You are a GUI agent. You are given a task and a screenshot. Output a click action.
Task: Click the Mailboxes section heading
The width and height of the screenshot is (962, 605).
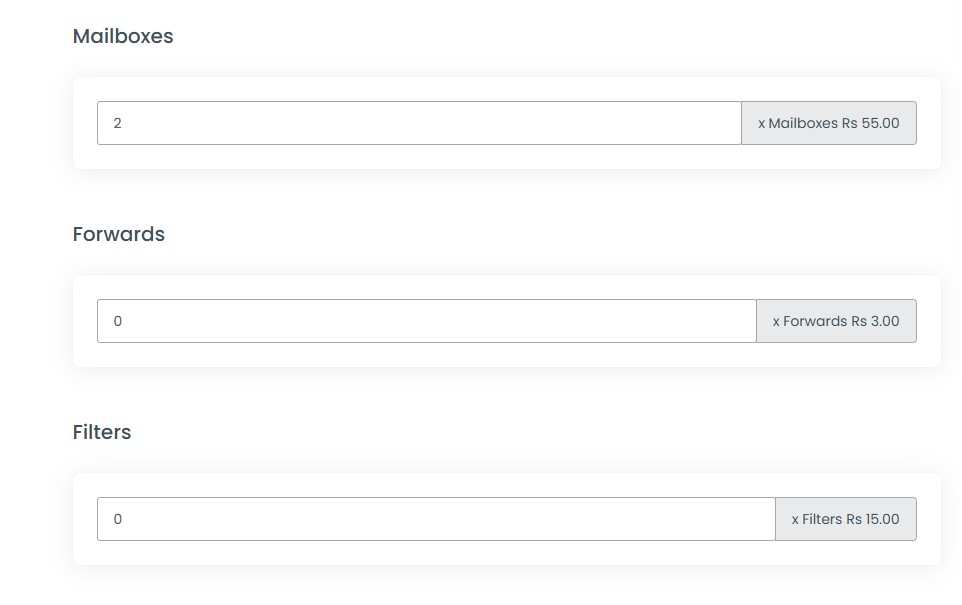[x=123, y=36]
